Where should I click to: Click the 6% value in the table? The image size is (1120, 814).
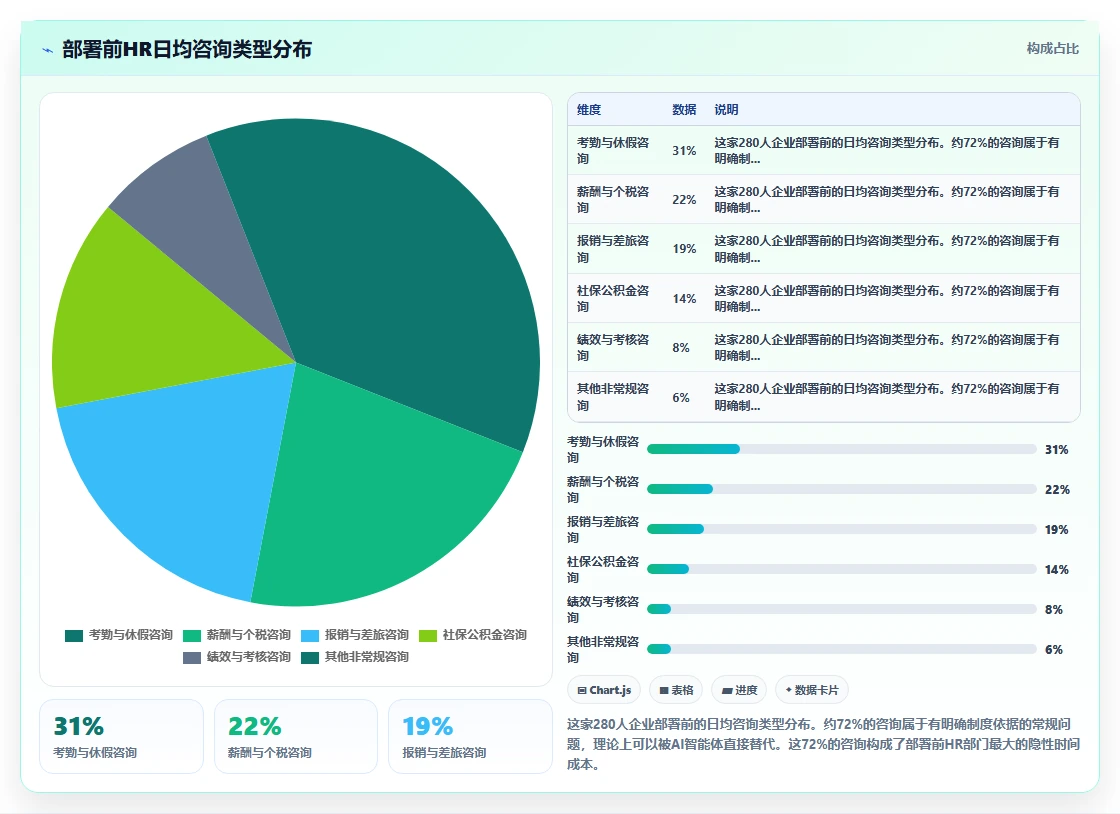click(x=681, y=398)
